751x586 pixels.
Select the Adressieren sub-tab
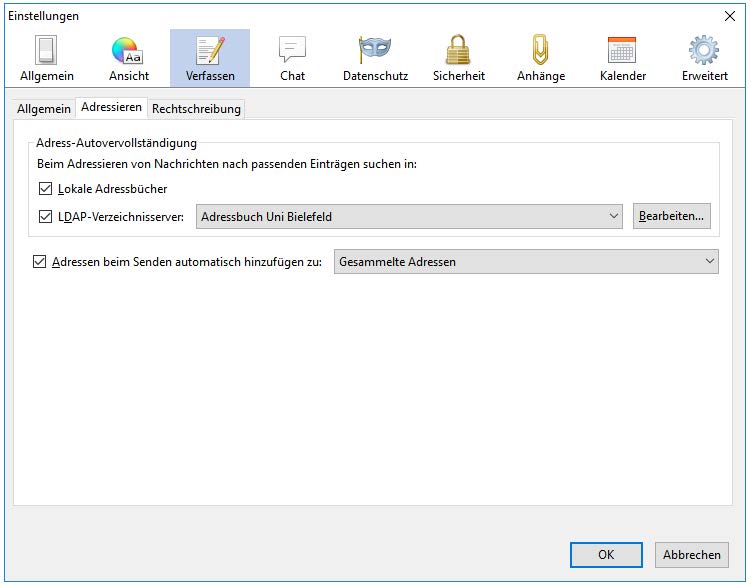point(111,107)
